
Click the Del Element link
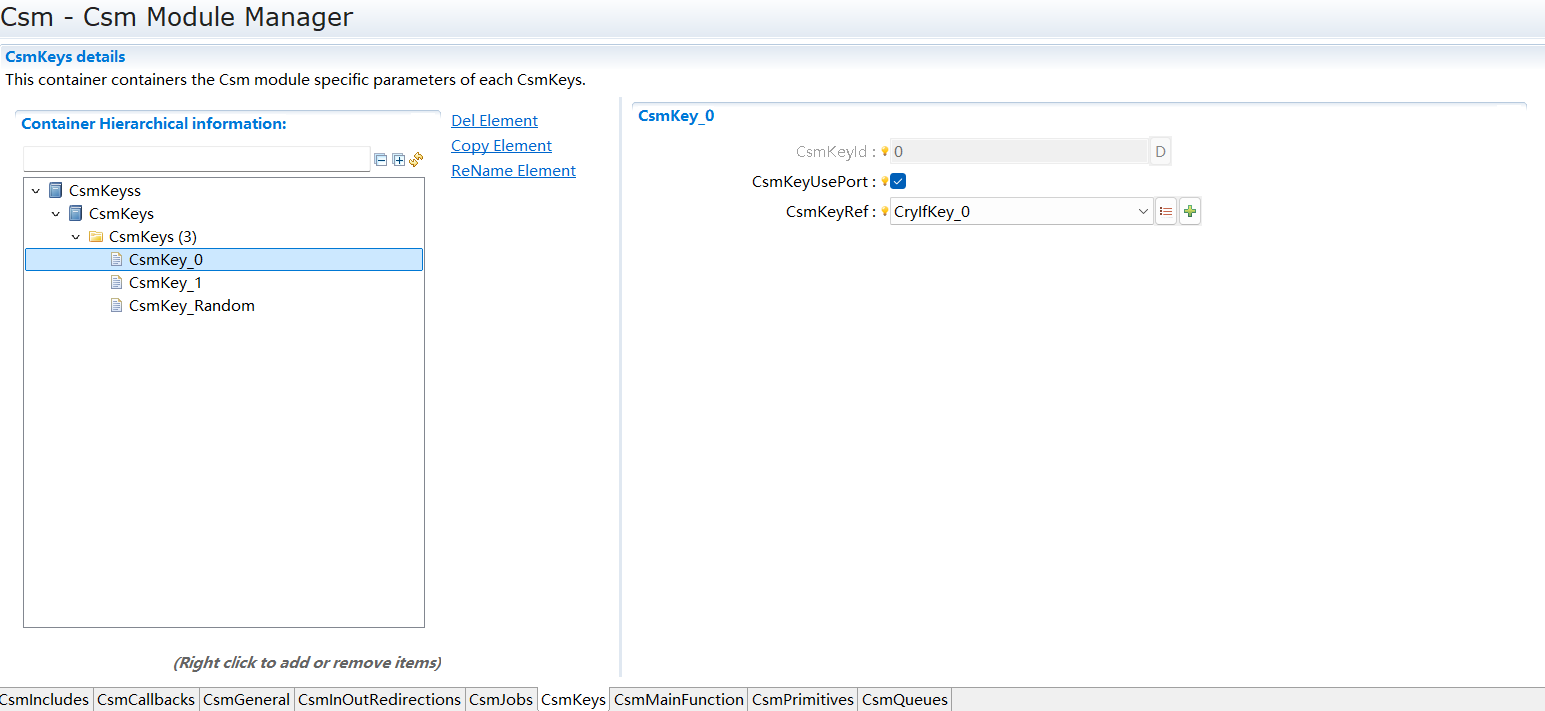(x=494, y=121)
